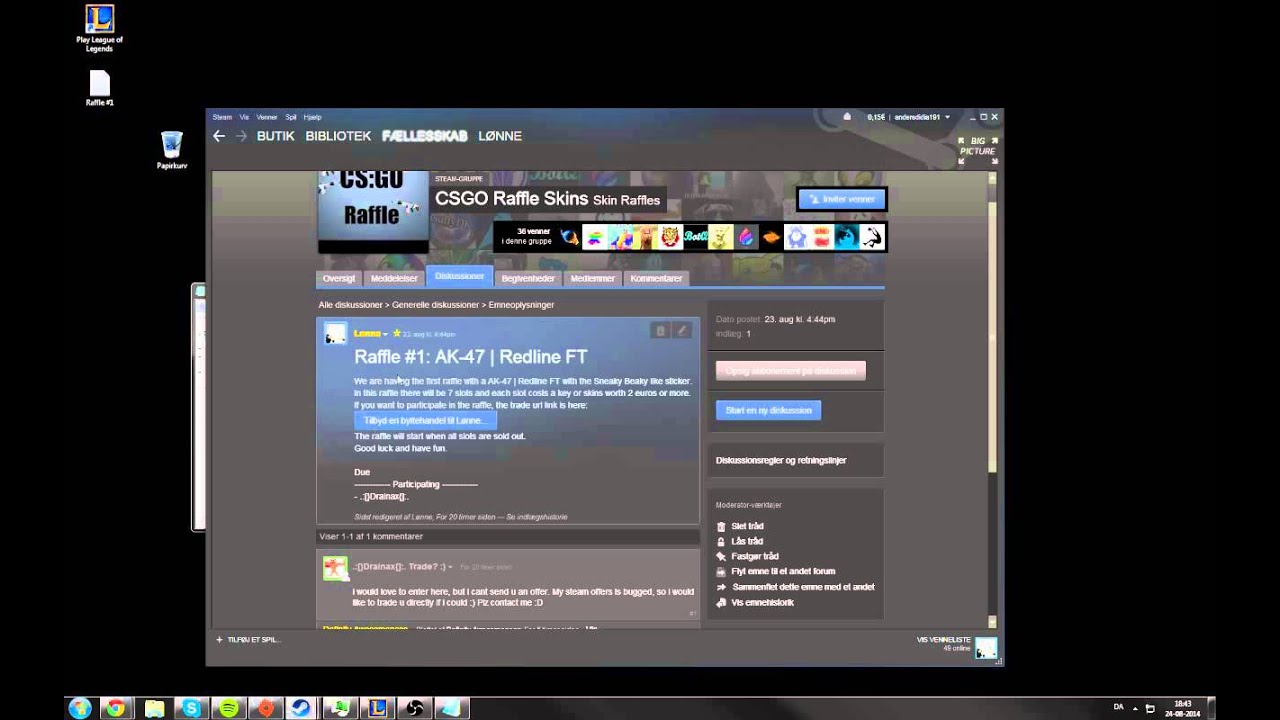1280x720 pixels.
Task: Open the Play League of Legends desktop shortcut
Action: [99, 28]
